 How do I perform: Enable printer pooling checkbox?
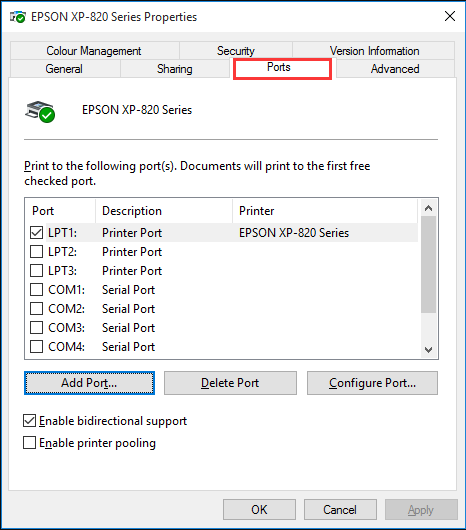(x=29, y=442)
